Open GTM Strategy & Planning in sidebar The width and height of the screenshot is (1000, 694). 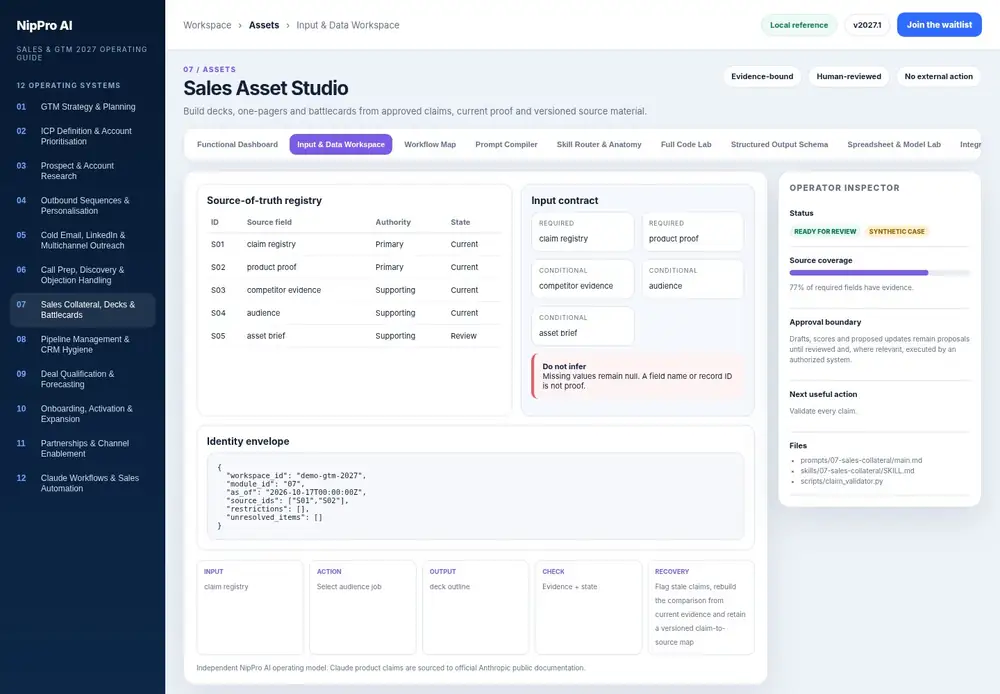(83, 107)
